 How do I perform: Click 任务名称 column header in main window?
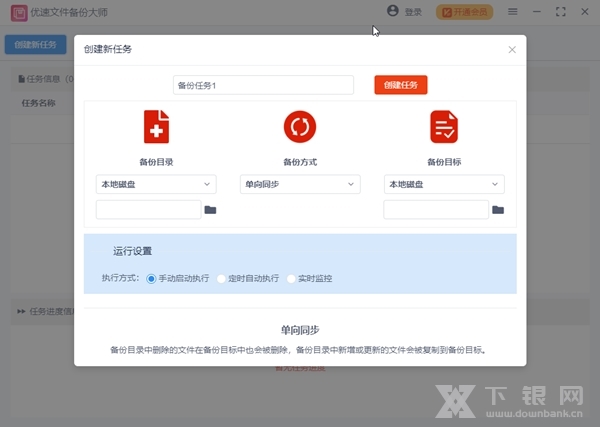tap(38, 103)
